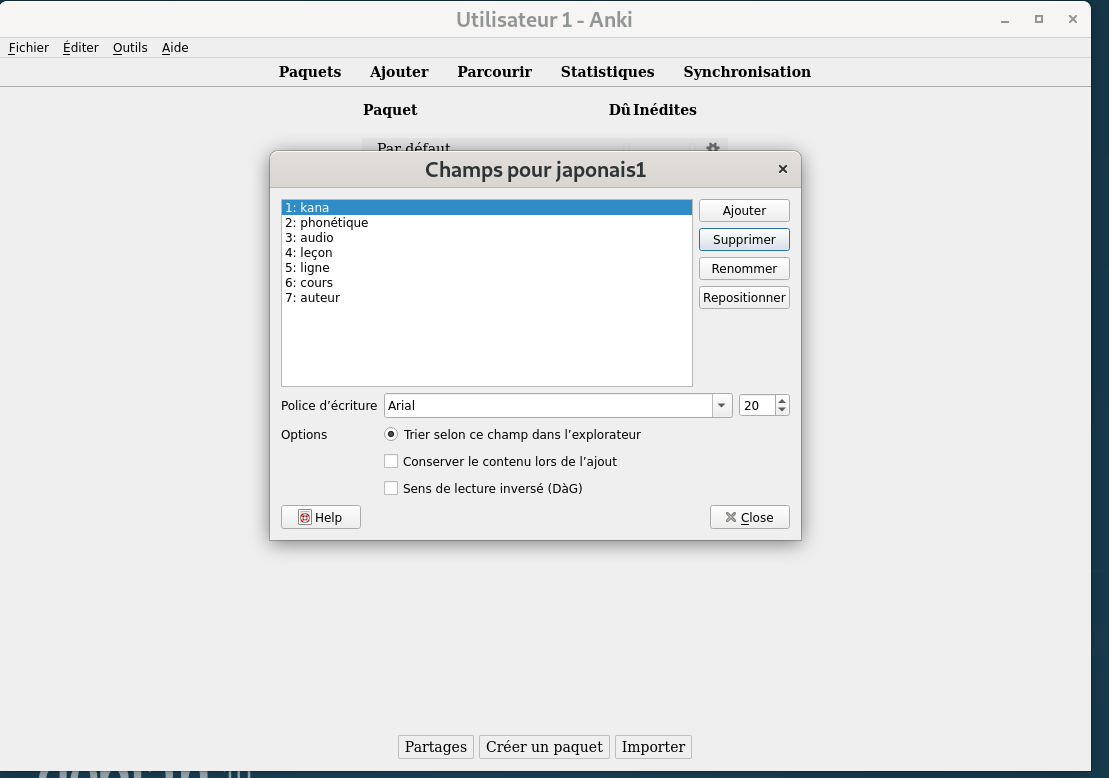This screenshot has height=778, width=1109.
Task: Click the lifebuoy Help icon button
Action: click(x=320, y=517)
